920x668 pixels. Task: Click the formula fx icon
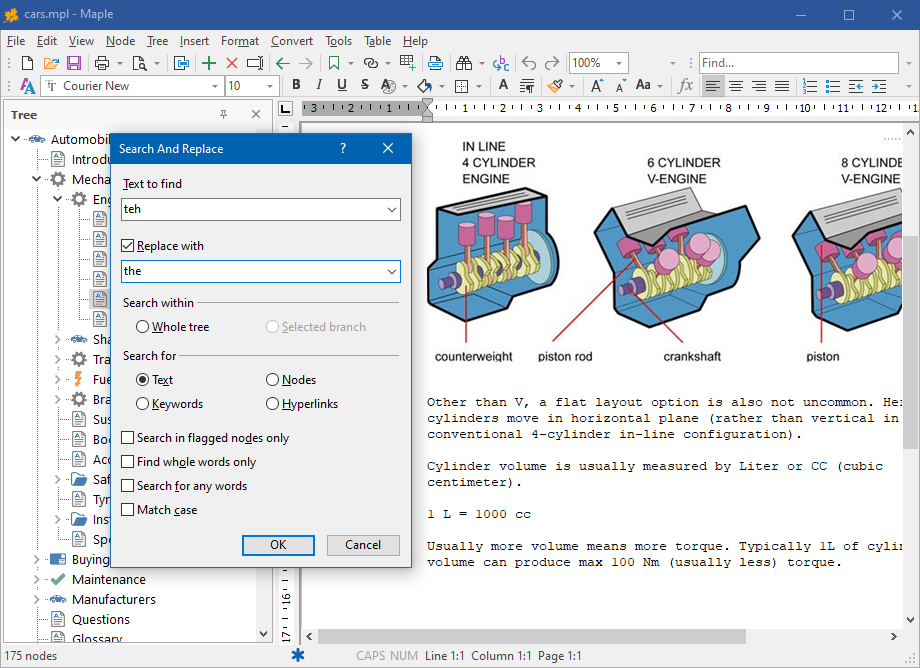tap(685, 86)
